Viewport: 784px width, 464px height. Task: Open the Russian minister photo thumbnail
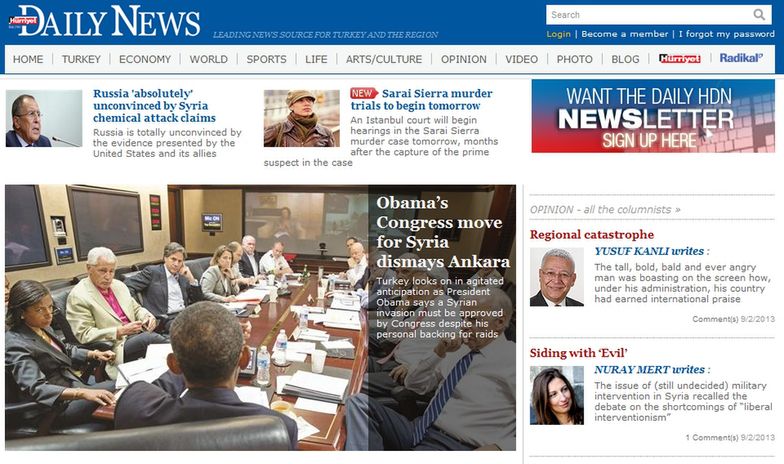pyautogui.click(x=44, y=118)
